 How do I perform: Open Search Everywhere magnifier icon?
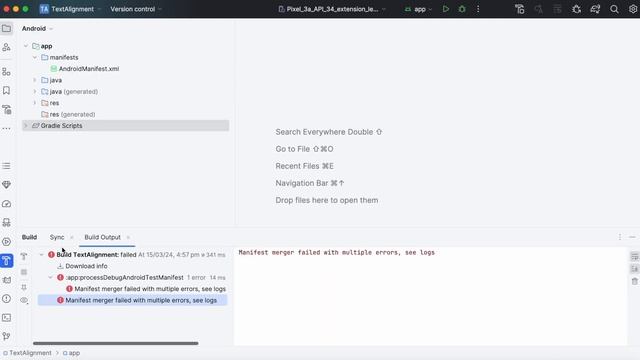pos(614,9)
